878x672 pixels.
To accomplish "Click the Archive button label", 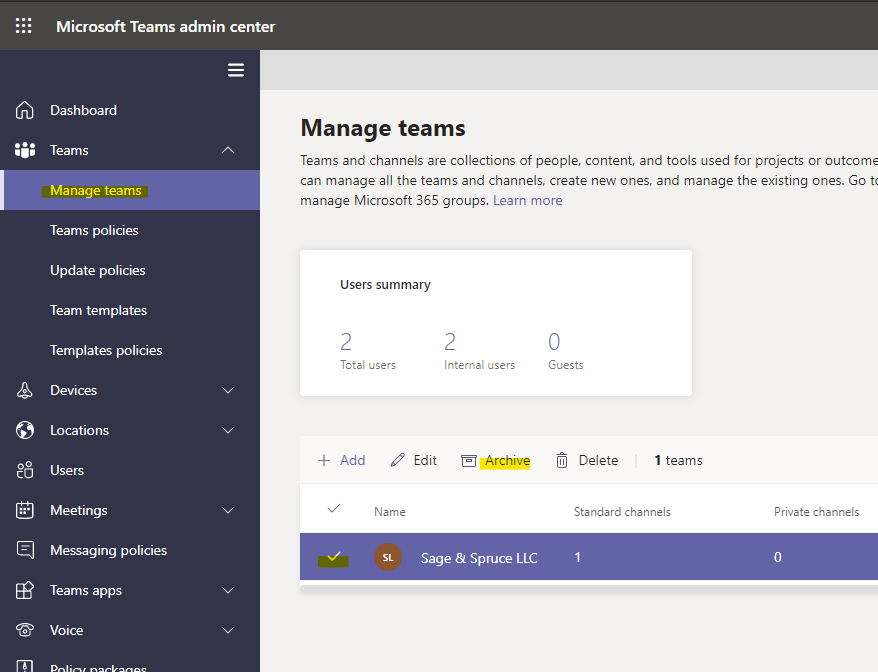I will (507, 460).
